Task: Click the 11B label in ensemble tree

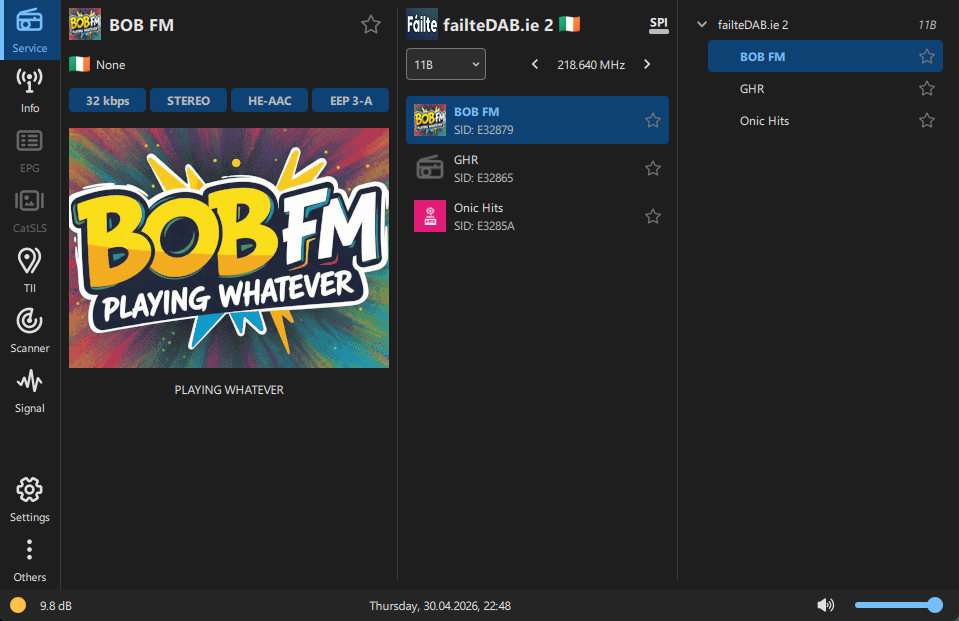Action: (927, 25)
